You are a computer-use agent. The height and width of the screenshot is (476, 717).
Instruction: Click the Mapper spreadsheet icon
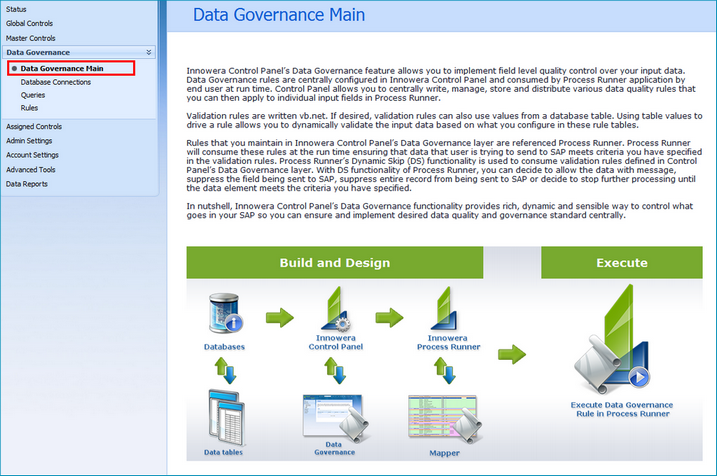[x=444, y=419]
